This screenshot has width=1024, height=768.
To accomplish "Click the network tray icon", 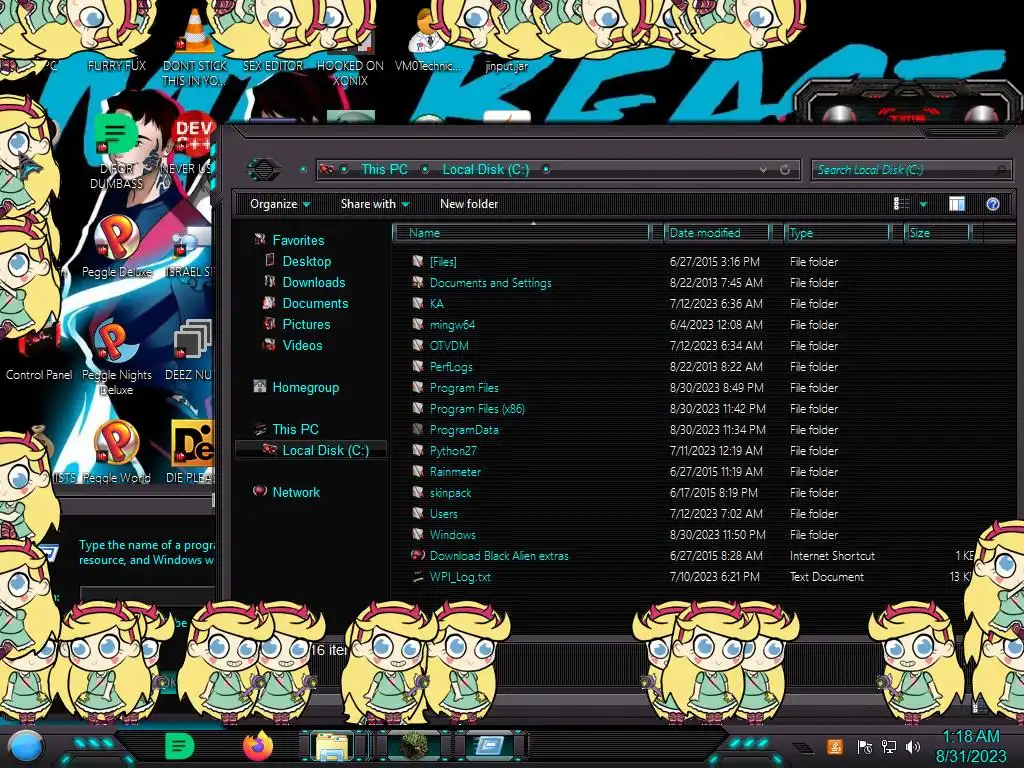I will pos(889,746).
